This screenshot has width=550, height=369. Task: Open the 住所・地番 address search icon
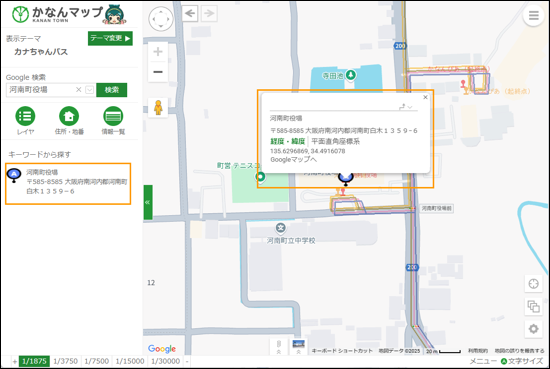click(69, 116)
